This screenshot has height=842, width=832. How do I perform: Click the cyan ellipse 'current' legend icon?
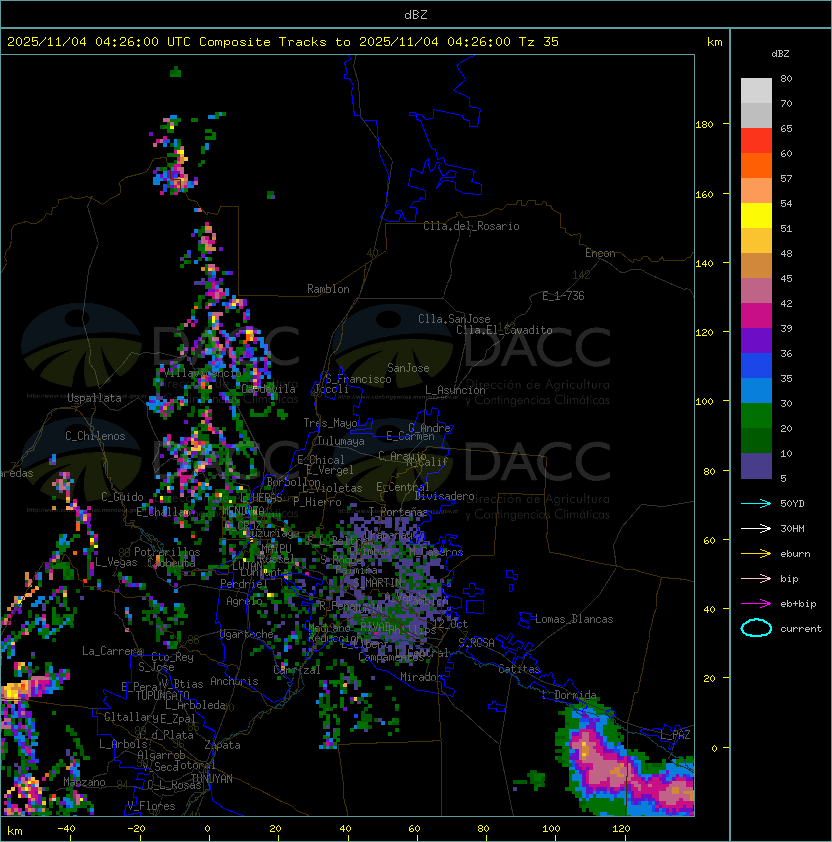tap(756, 628)
